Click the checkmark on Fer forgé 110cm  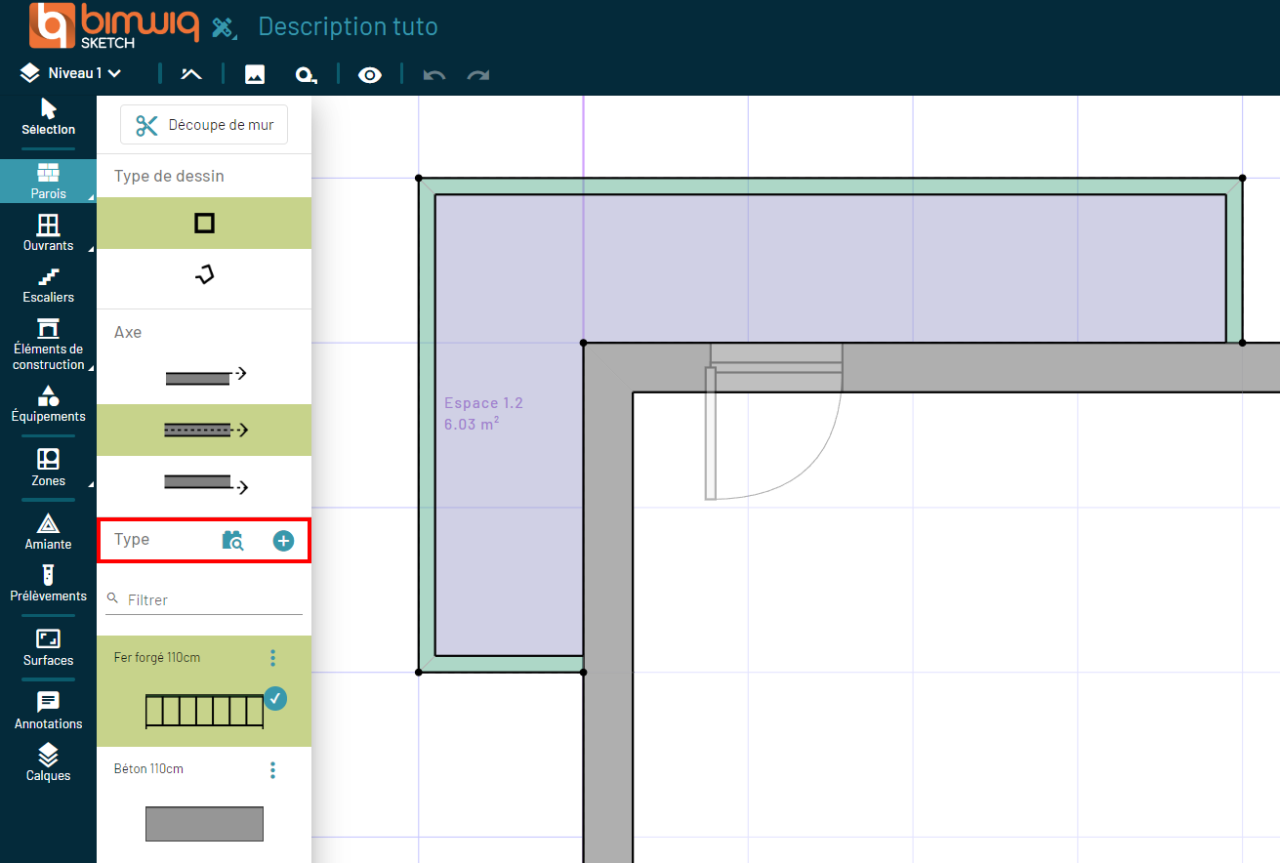point(275,699)
